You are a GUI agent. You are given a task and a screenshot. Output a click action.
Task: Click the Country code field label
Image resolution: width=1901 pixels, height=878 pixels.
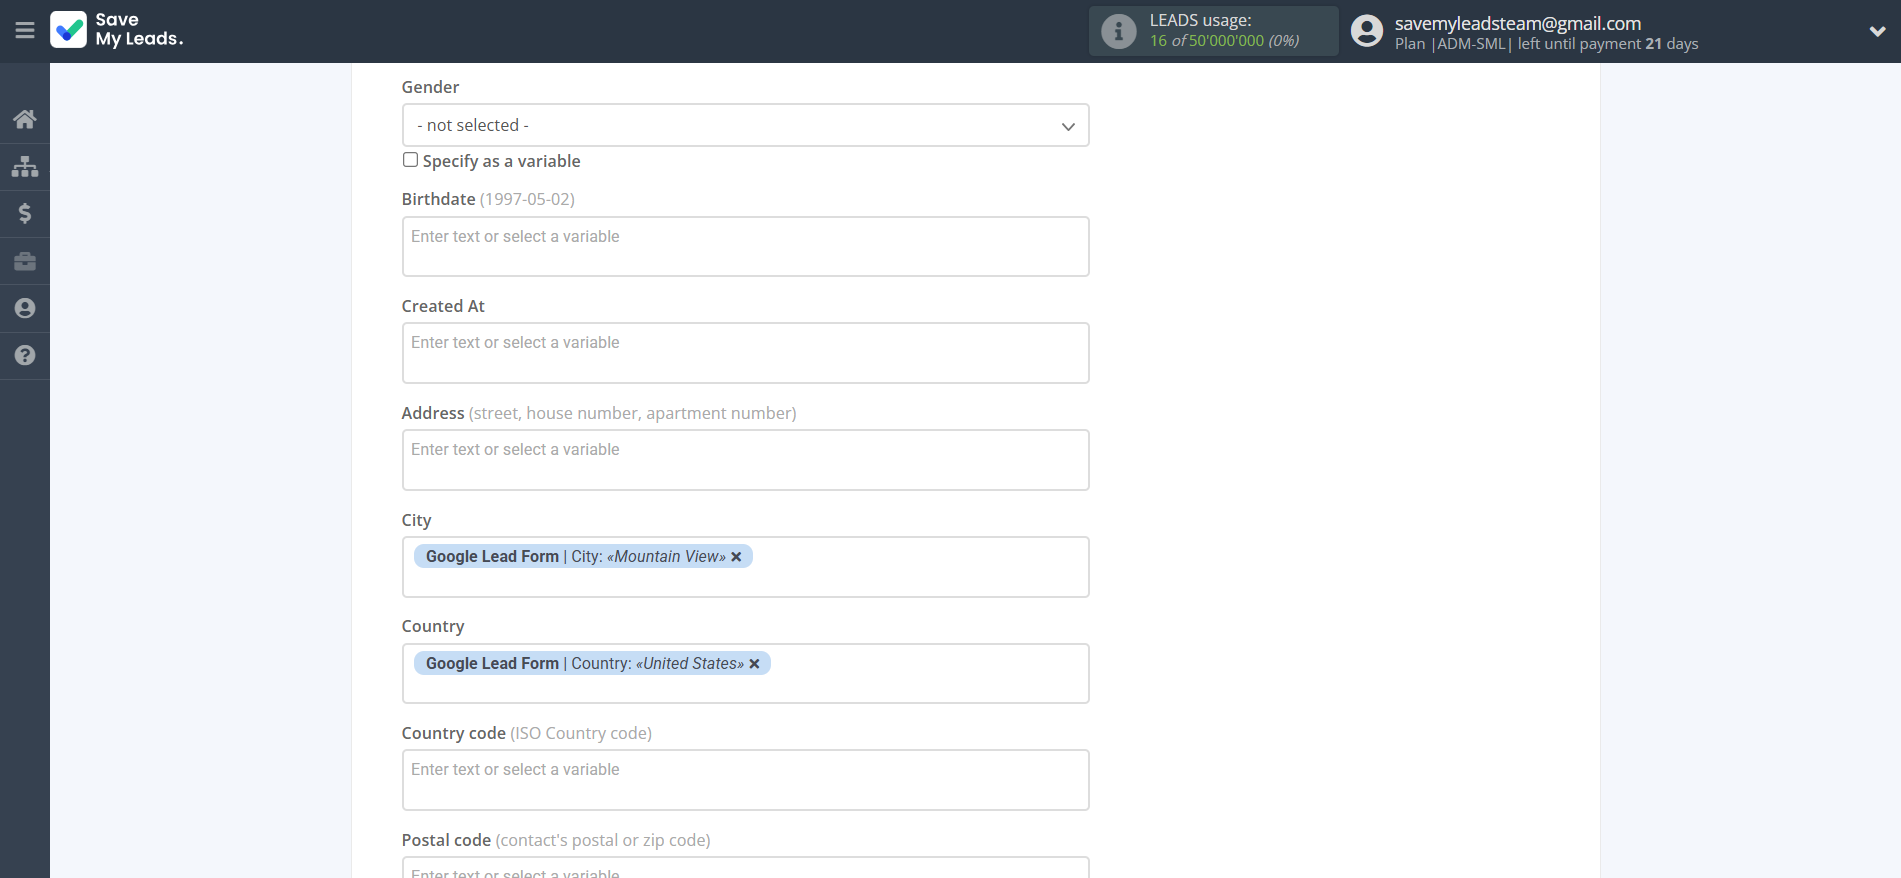(453, 733)
